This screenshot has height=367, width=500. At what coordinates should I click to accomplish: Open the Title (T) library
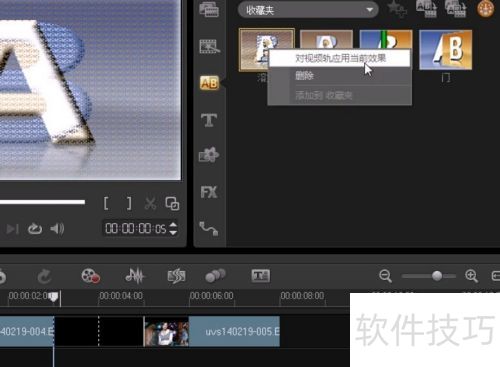[x=209, y=120]
